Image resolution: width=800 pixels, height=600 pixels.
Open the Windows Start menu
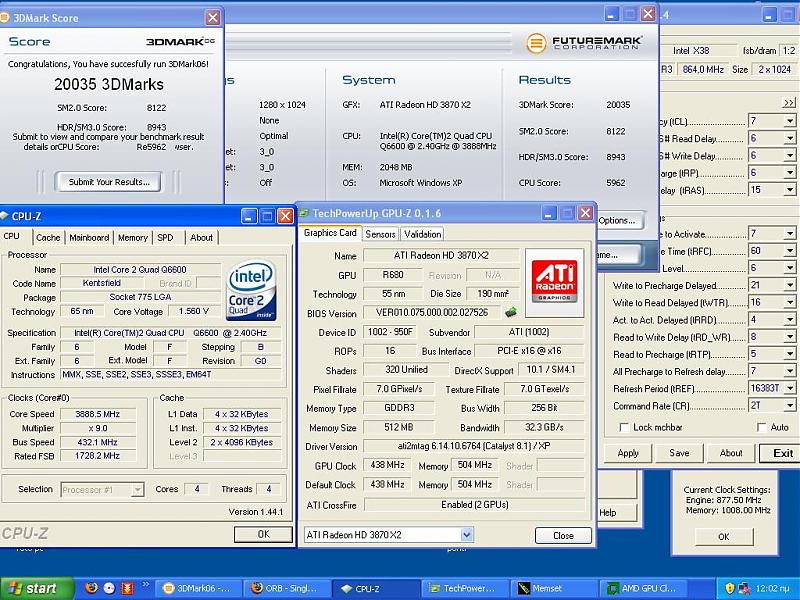[35, 588]
